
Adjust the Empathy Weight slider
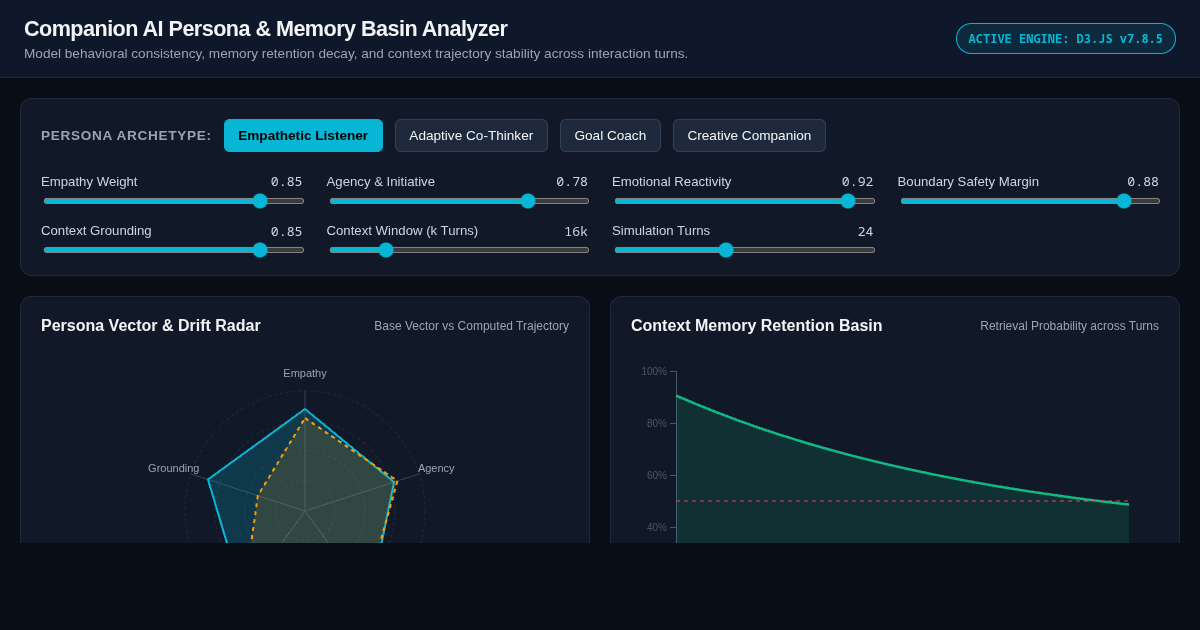pos(174,201)
